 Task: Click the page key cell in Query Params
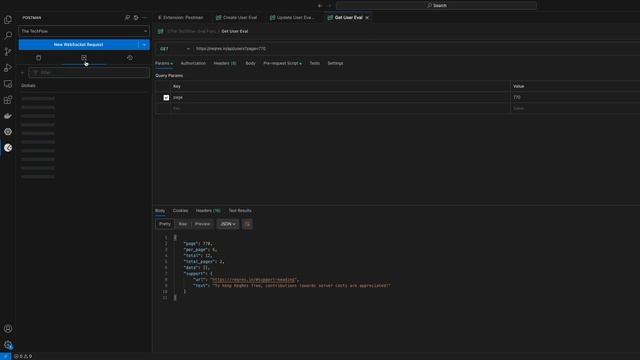point(339,98)
